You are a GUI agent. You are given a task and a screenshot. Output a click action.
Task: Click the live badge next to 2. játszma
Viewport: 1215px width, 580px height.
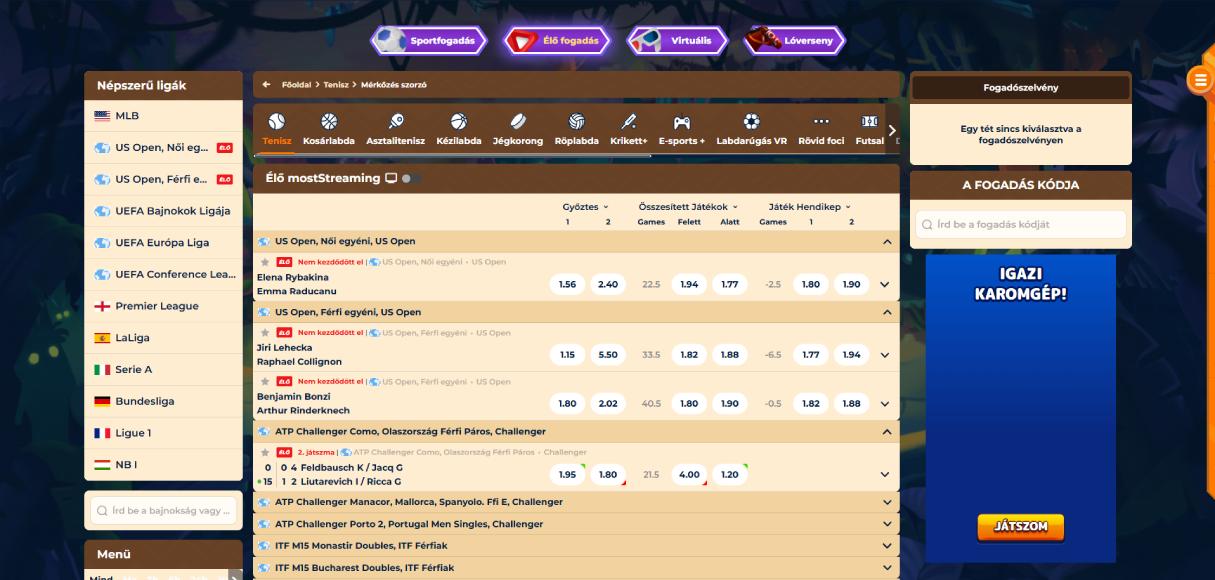[x=284, y=452]
